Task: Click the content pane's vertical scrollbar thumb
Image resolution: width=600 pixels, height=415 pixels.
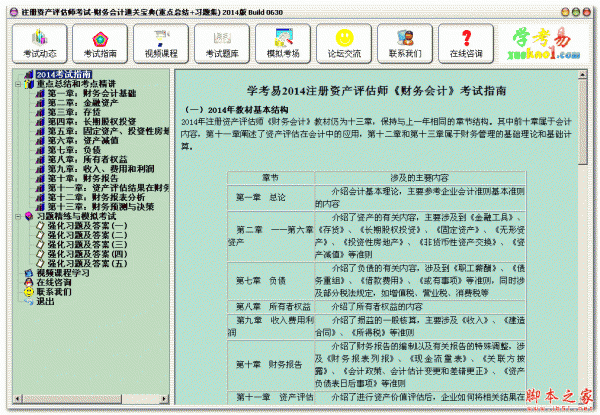Action: [x=582, y=122]
